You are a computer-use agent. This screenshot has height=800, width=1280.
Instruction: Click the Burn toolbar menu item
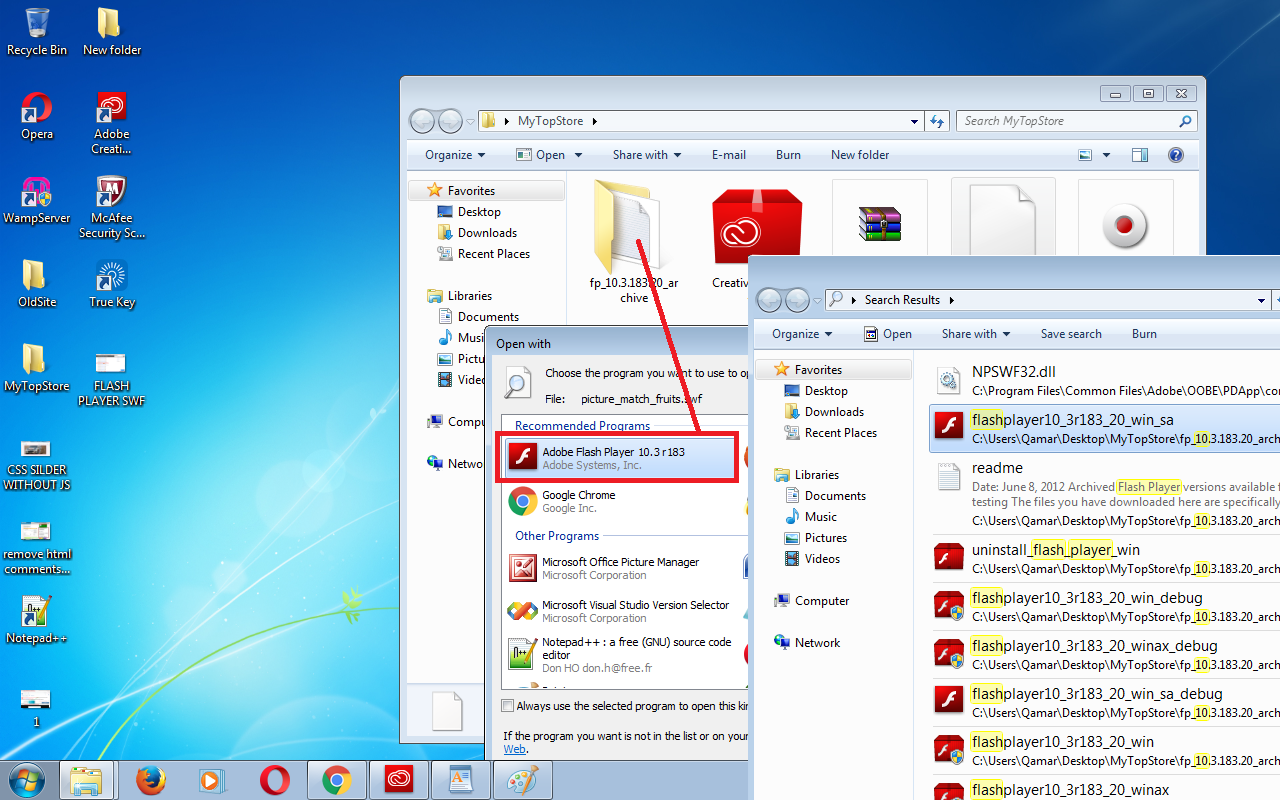click(788, 155)
